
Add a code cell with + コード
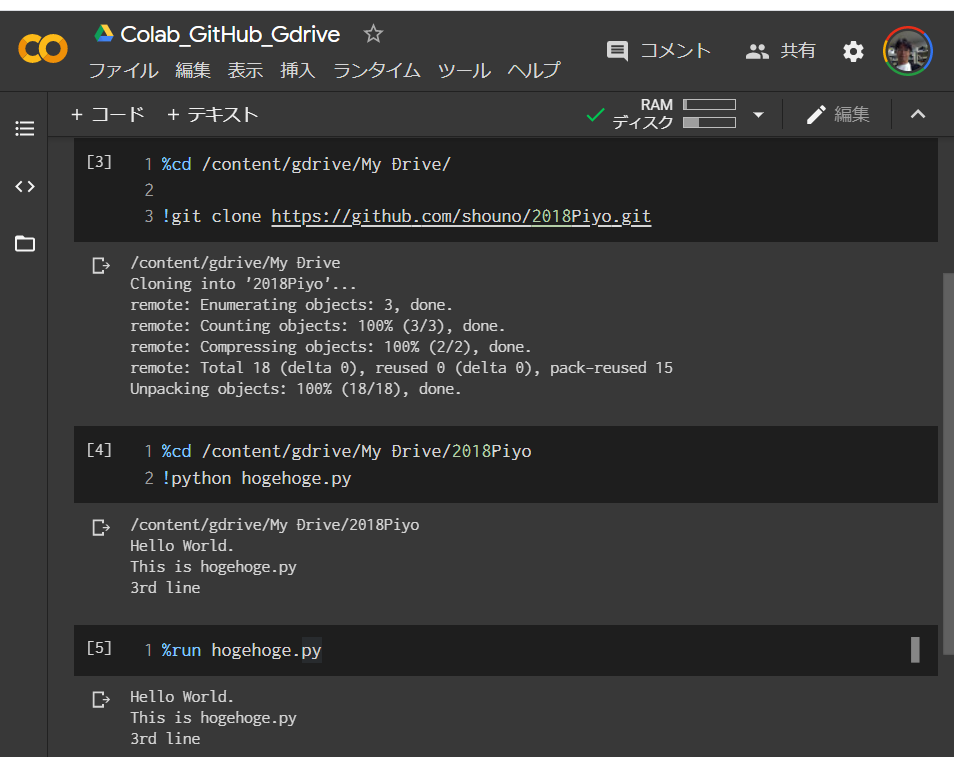pos(108,114)
